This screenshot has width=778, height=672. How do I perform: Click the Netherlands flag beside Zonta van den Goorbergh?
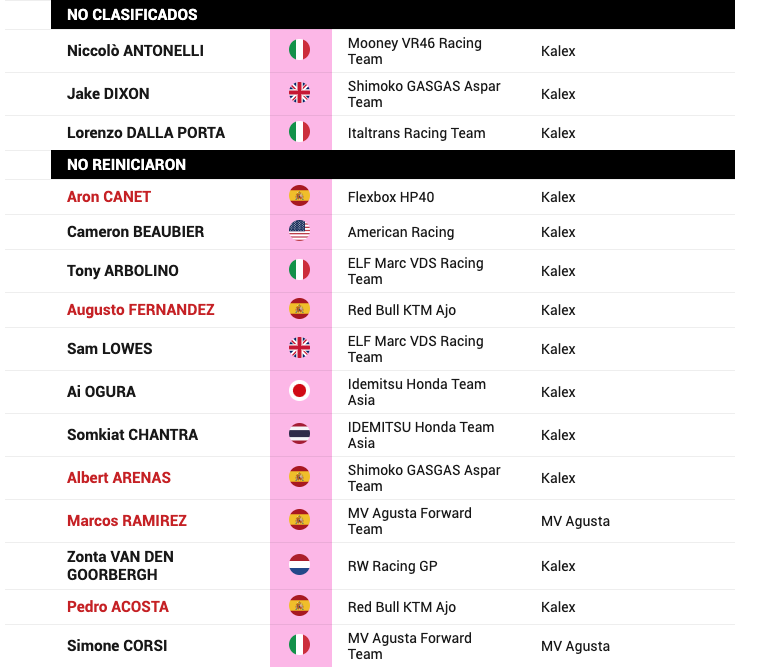(x=299, y=565)
